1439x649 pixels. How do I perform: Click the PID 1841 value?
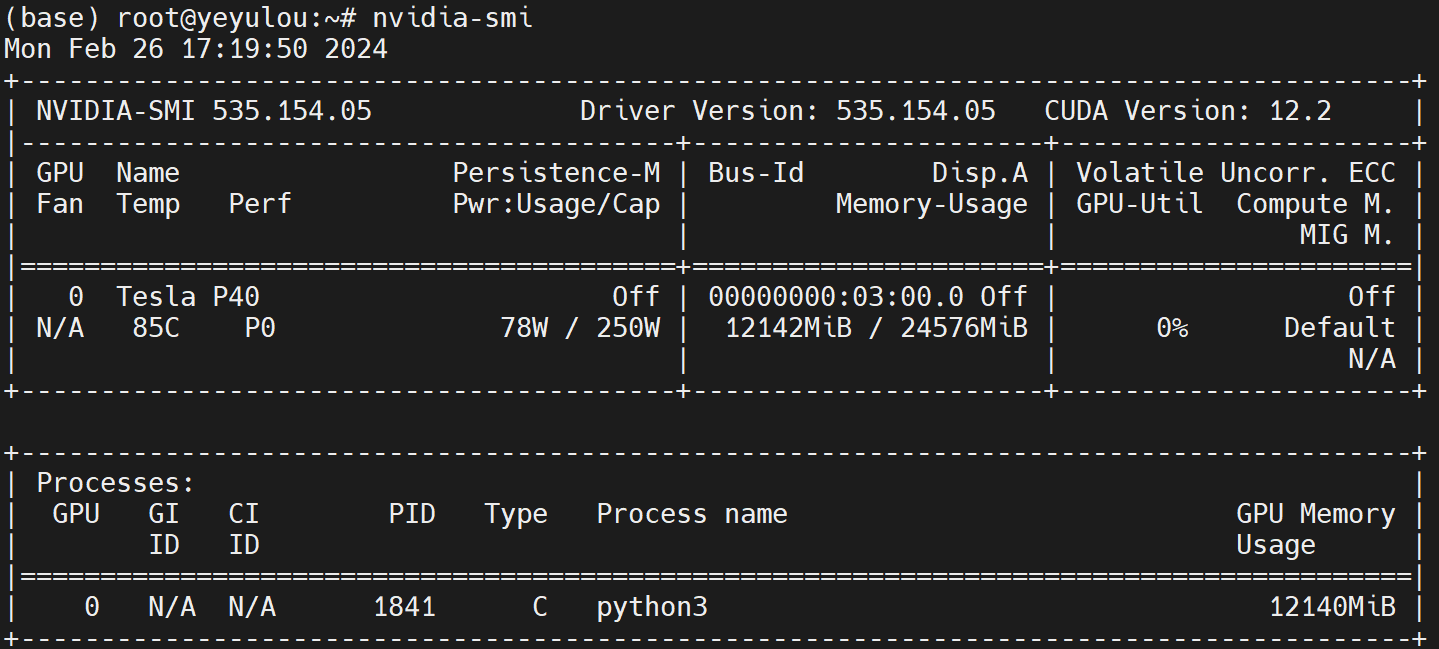[404, 606]
